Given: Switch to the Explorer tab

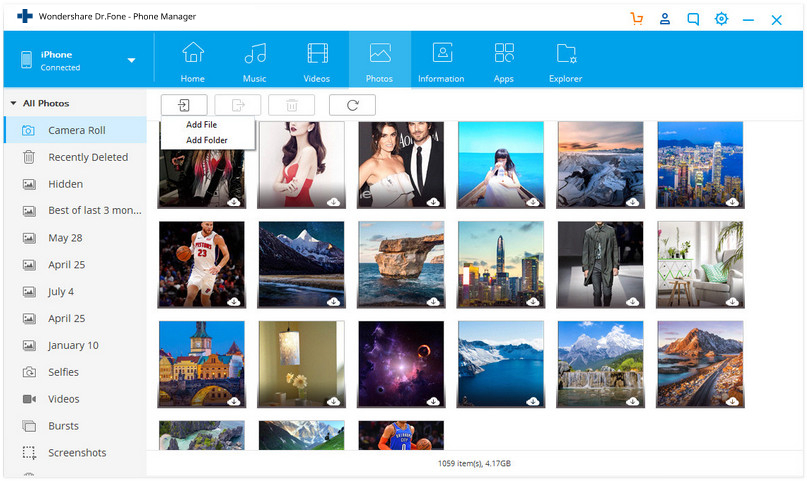Looking at the screenshot, I should click(566, 61).
